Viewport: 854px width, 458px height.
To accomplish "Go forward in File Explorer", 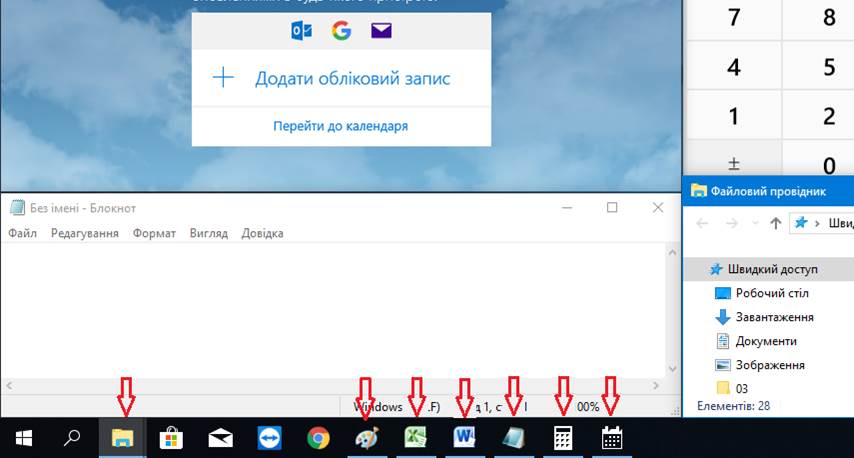I will click(x=732, y=223).
